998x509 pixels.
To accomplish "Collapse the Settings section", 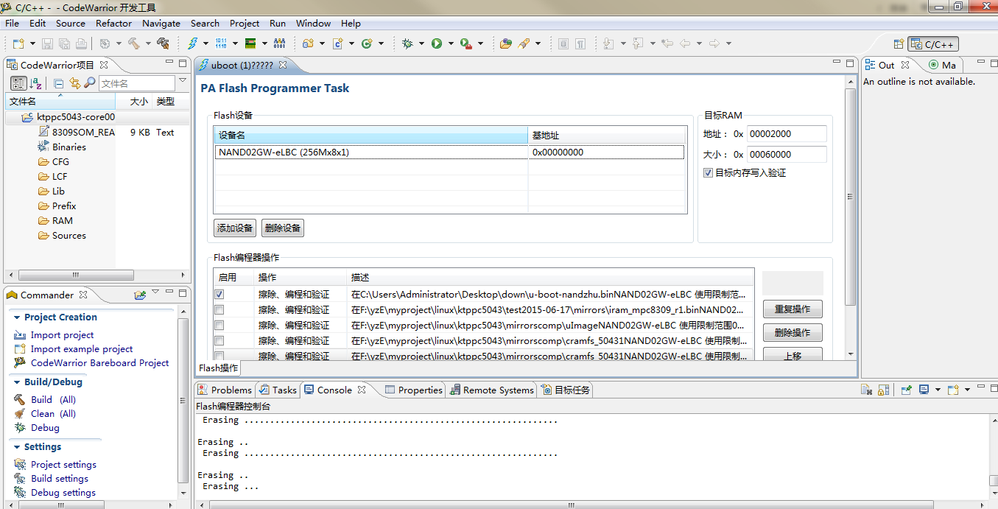I will pos(17,447).
